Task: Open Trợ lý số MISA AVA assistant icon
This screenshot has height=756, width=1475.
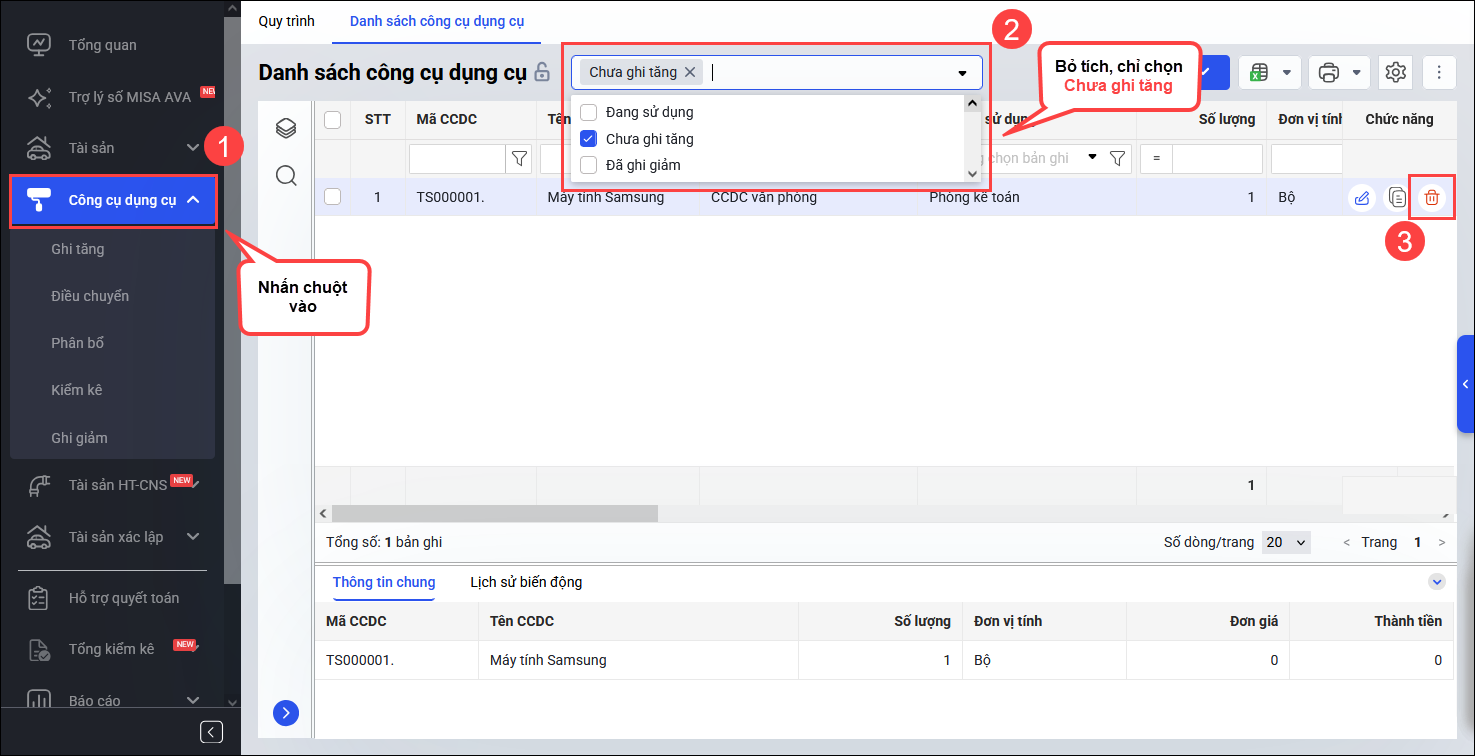Action: pos(39,97)
